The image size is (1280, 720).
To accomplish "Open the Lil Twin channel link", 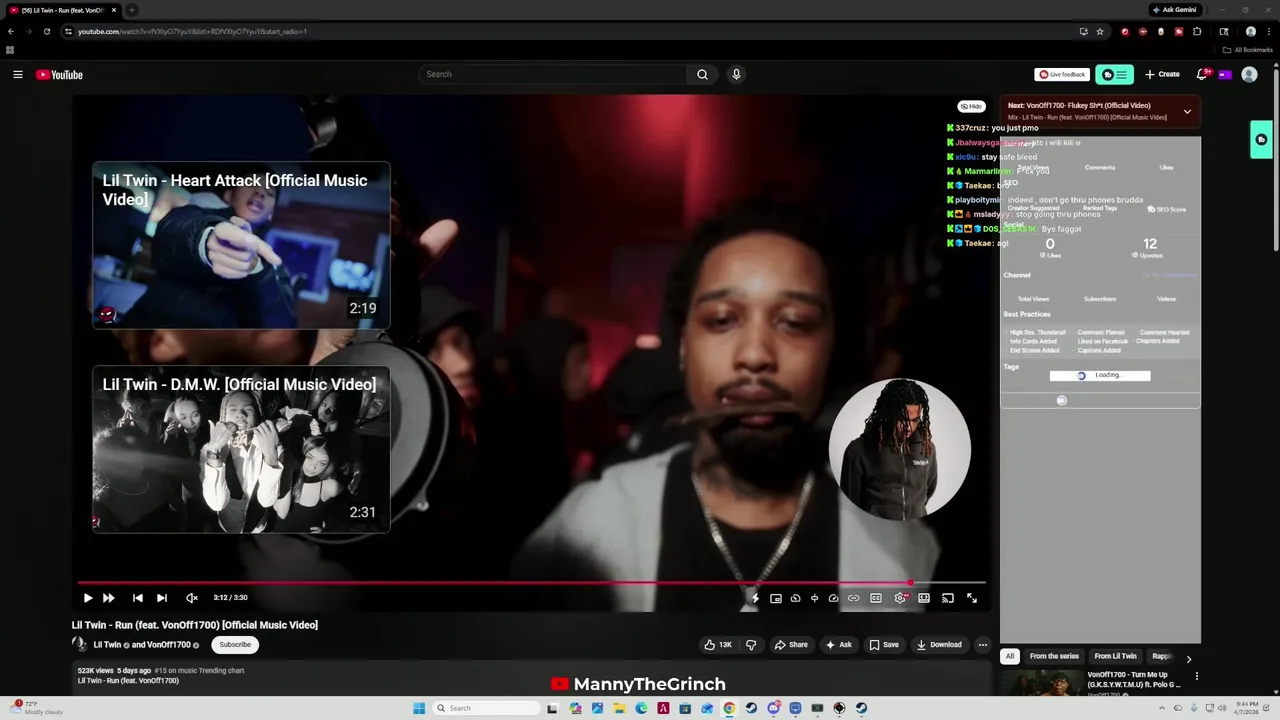I will 107,645.
